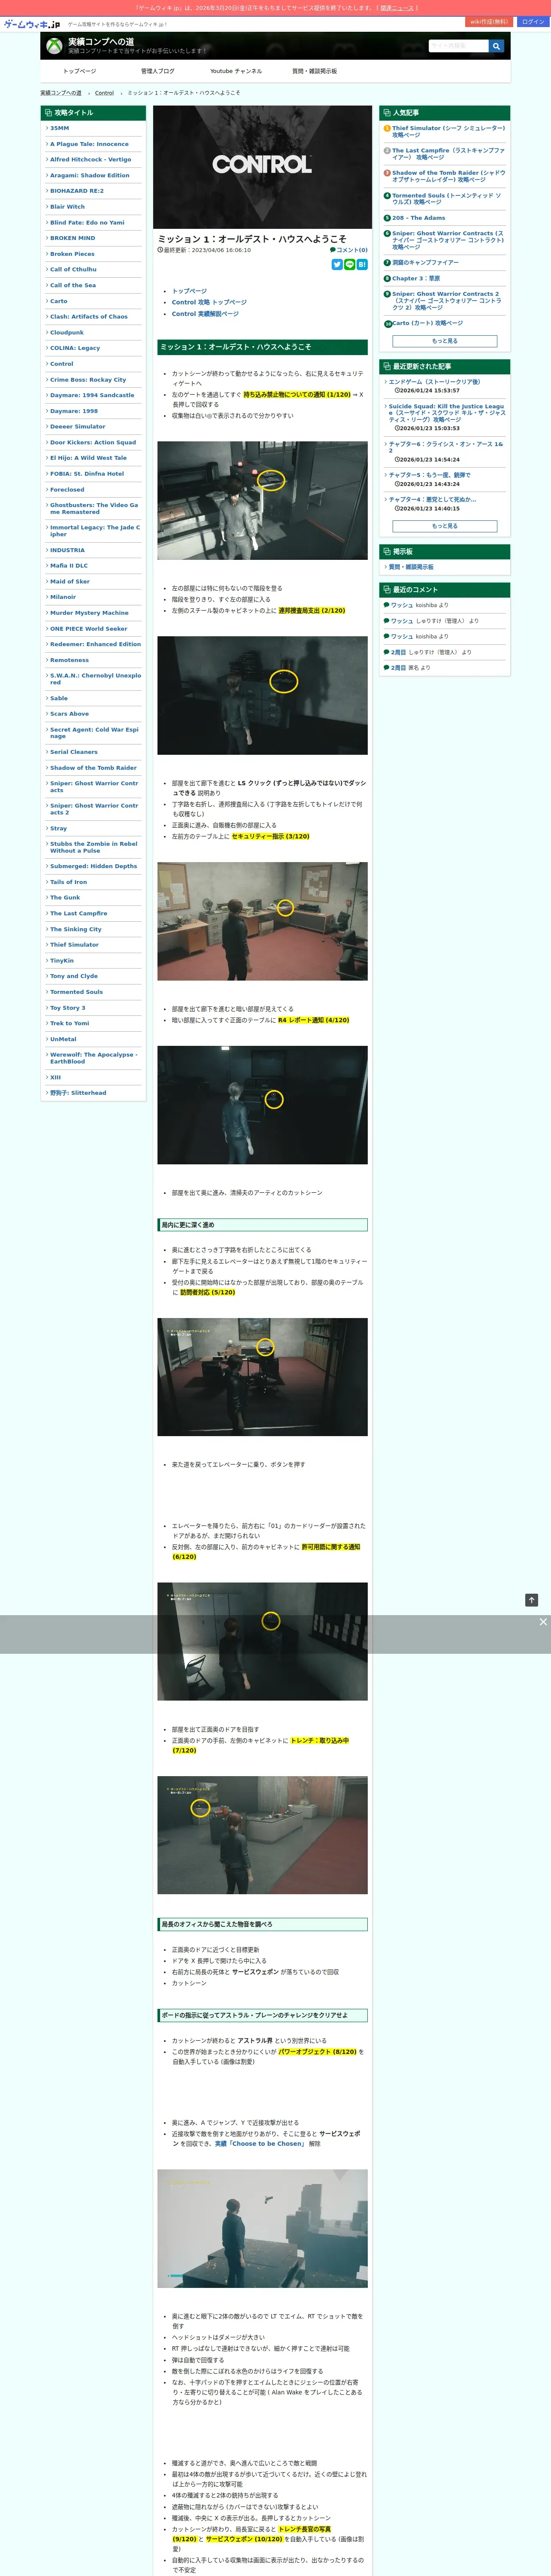Close the bottom overlay banner
This screenshot has height=2576, width=551.
543,1622
